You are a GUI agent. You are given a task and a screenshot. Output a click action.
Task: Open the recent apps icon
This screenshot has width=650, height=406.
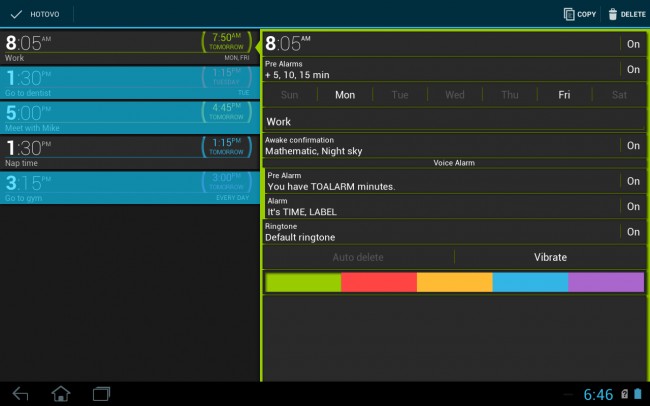102,393
